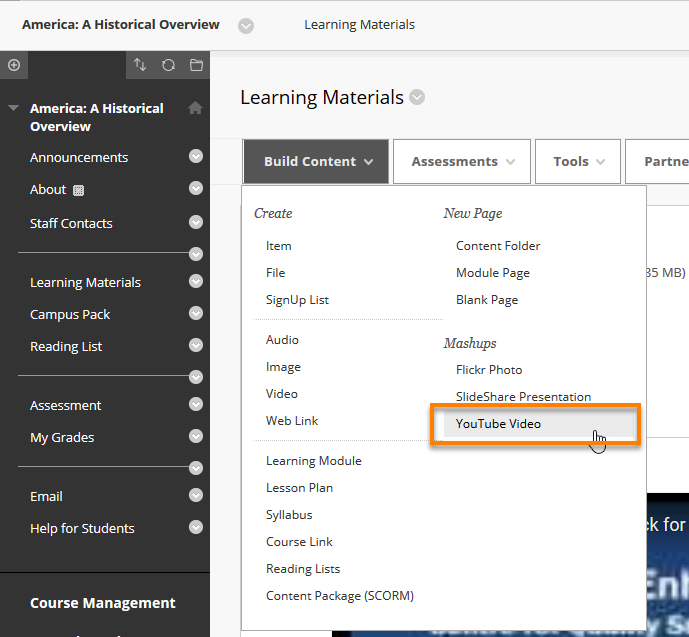Select Content Package (SCORM) option
This screenshot has height=637, width=689.
pos(340,596)
